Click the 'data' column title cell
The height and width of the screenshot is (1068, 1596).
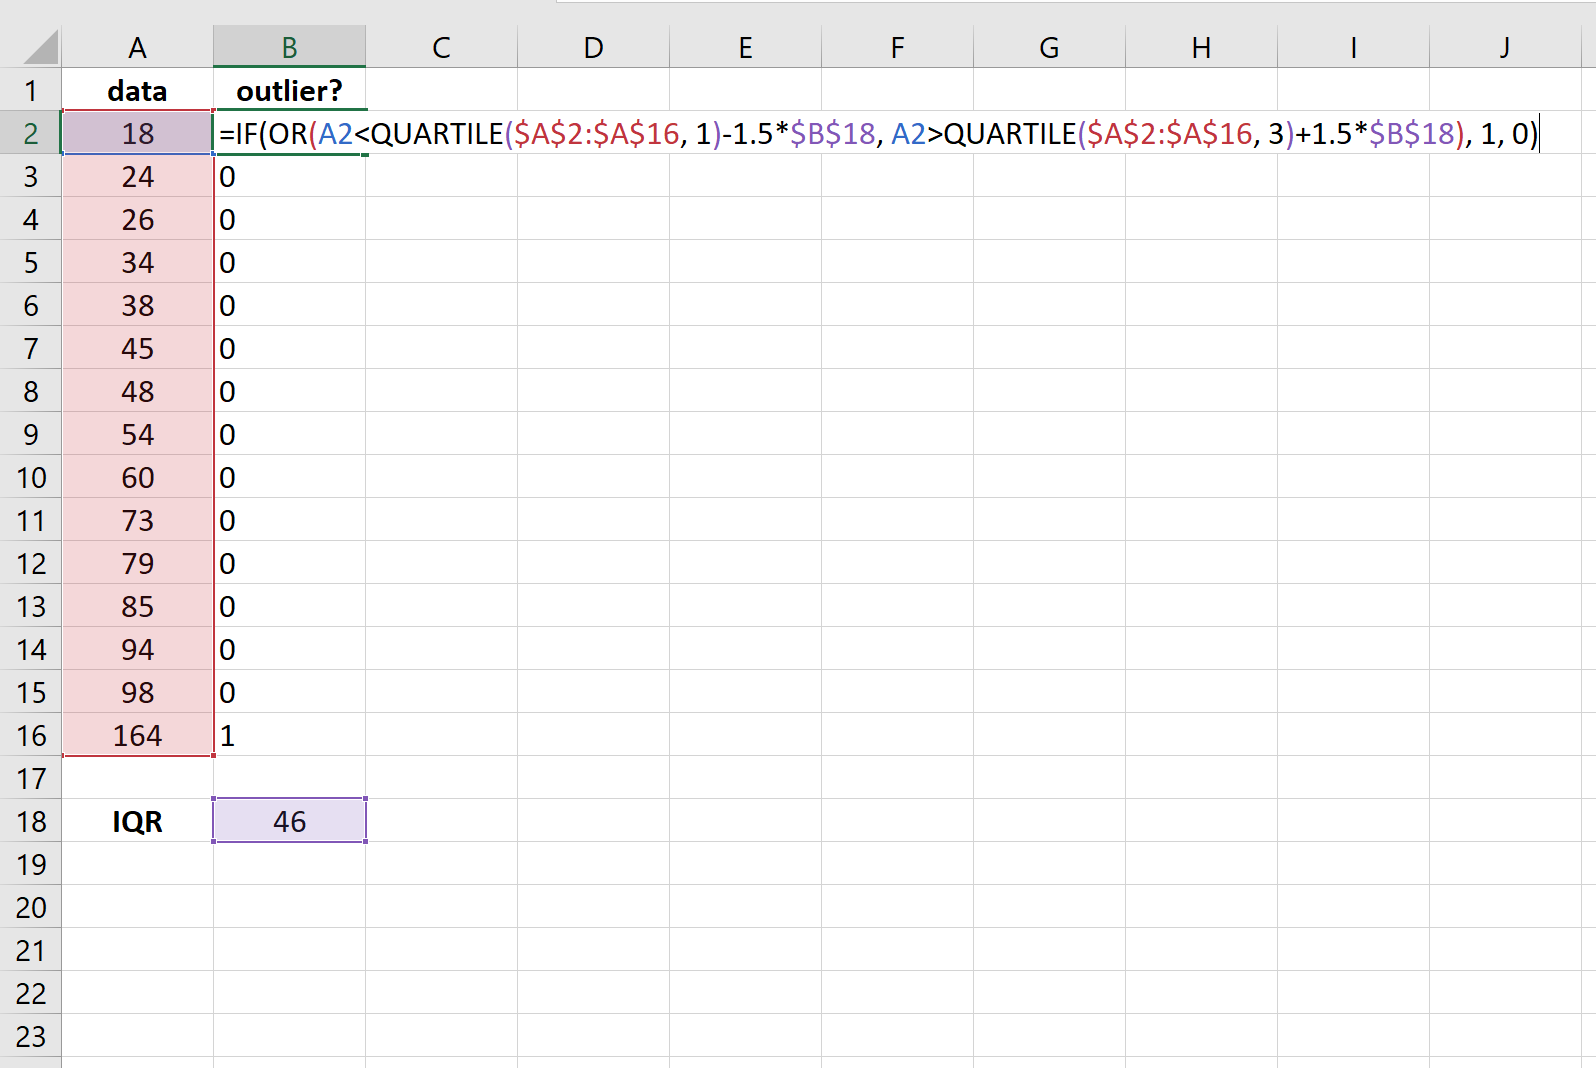[137, 91]
